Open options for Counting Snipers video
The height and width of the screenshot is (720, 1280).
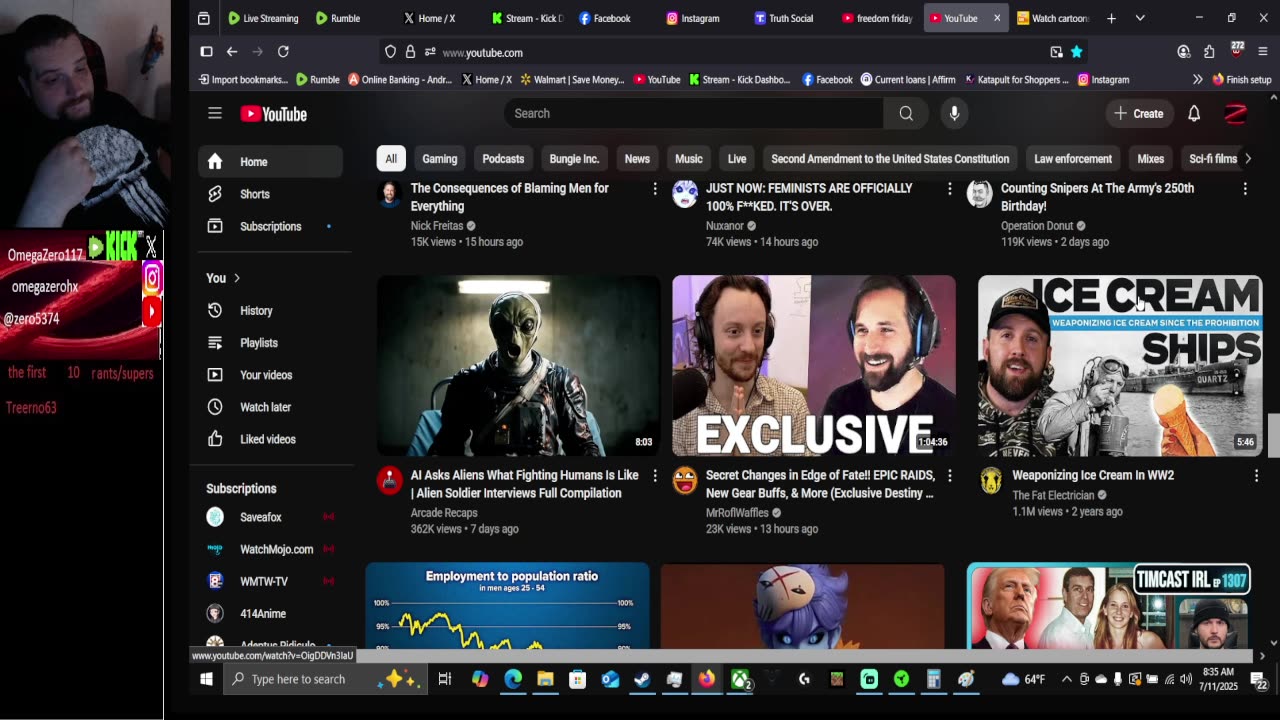pos(1245,189)
